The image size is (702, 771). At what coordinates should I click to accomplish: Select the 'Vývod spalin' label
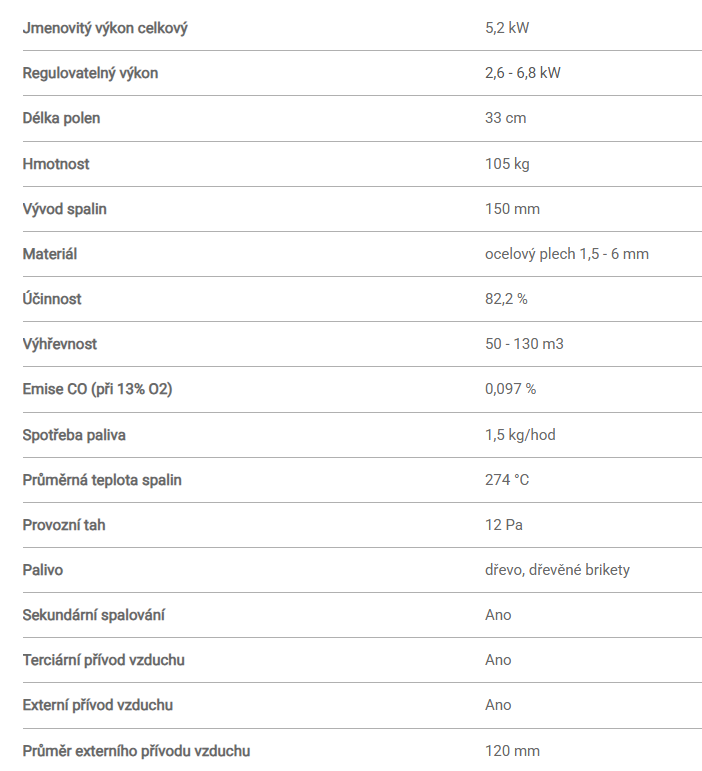pyautogui.click(x=64, y=209)
